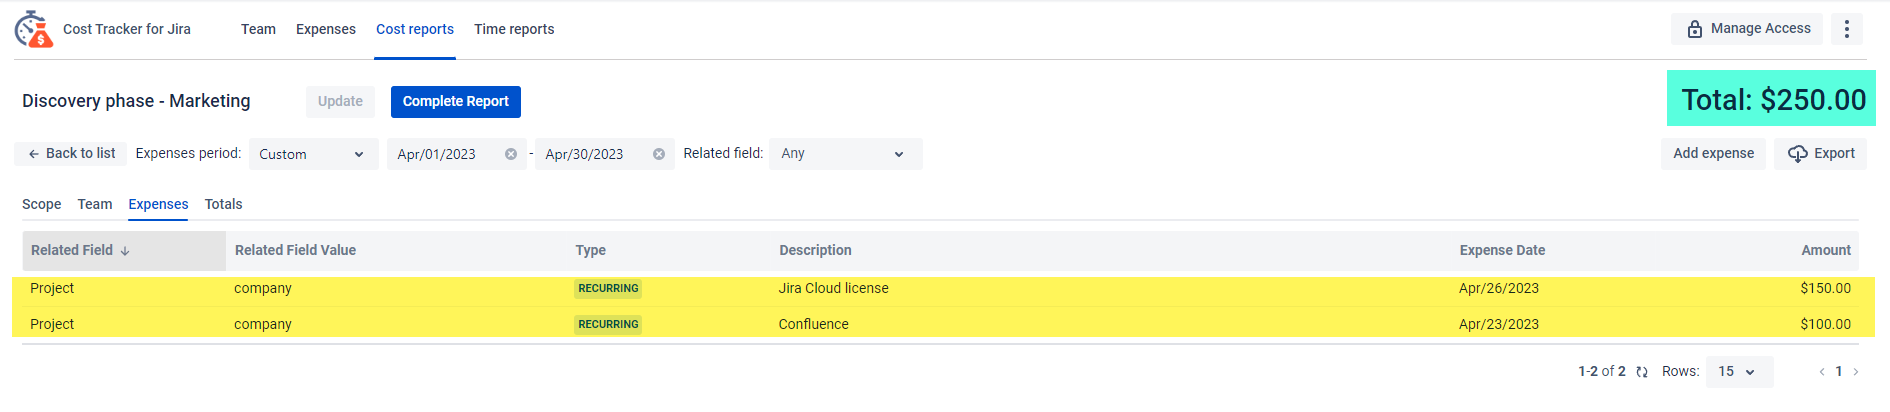Image resolution: width=1890 pixels, height=412 pixels.
Task: Click the refresh icon next to 1-2 of 2
Action: point(1642,372)
